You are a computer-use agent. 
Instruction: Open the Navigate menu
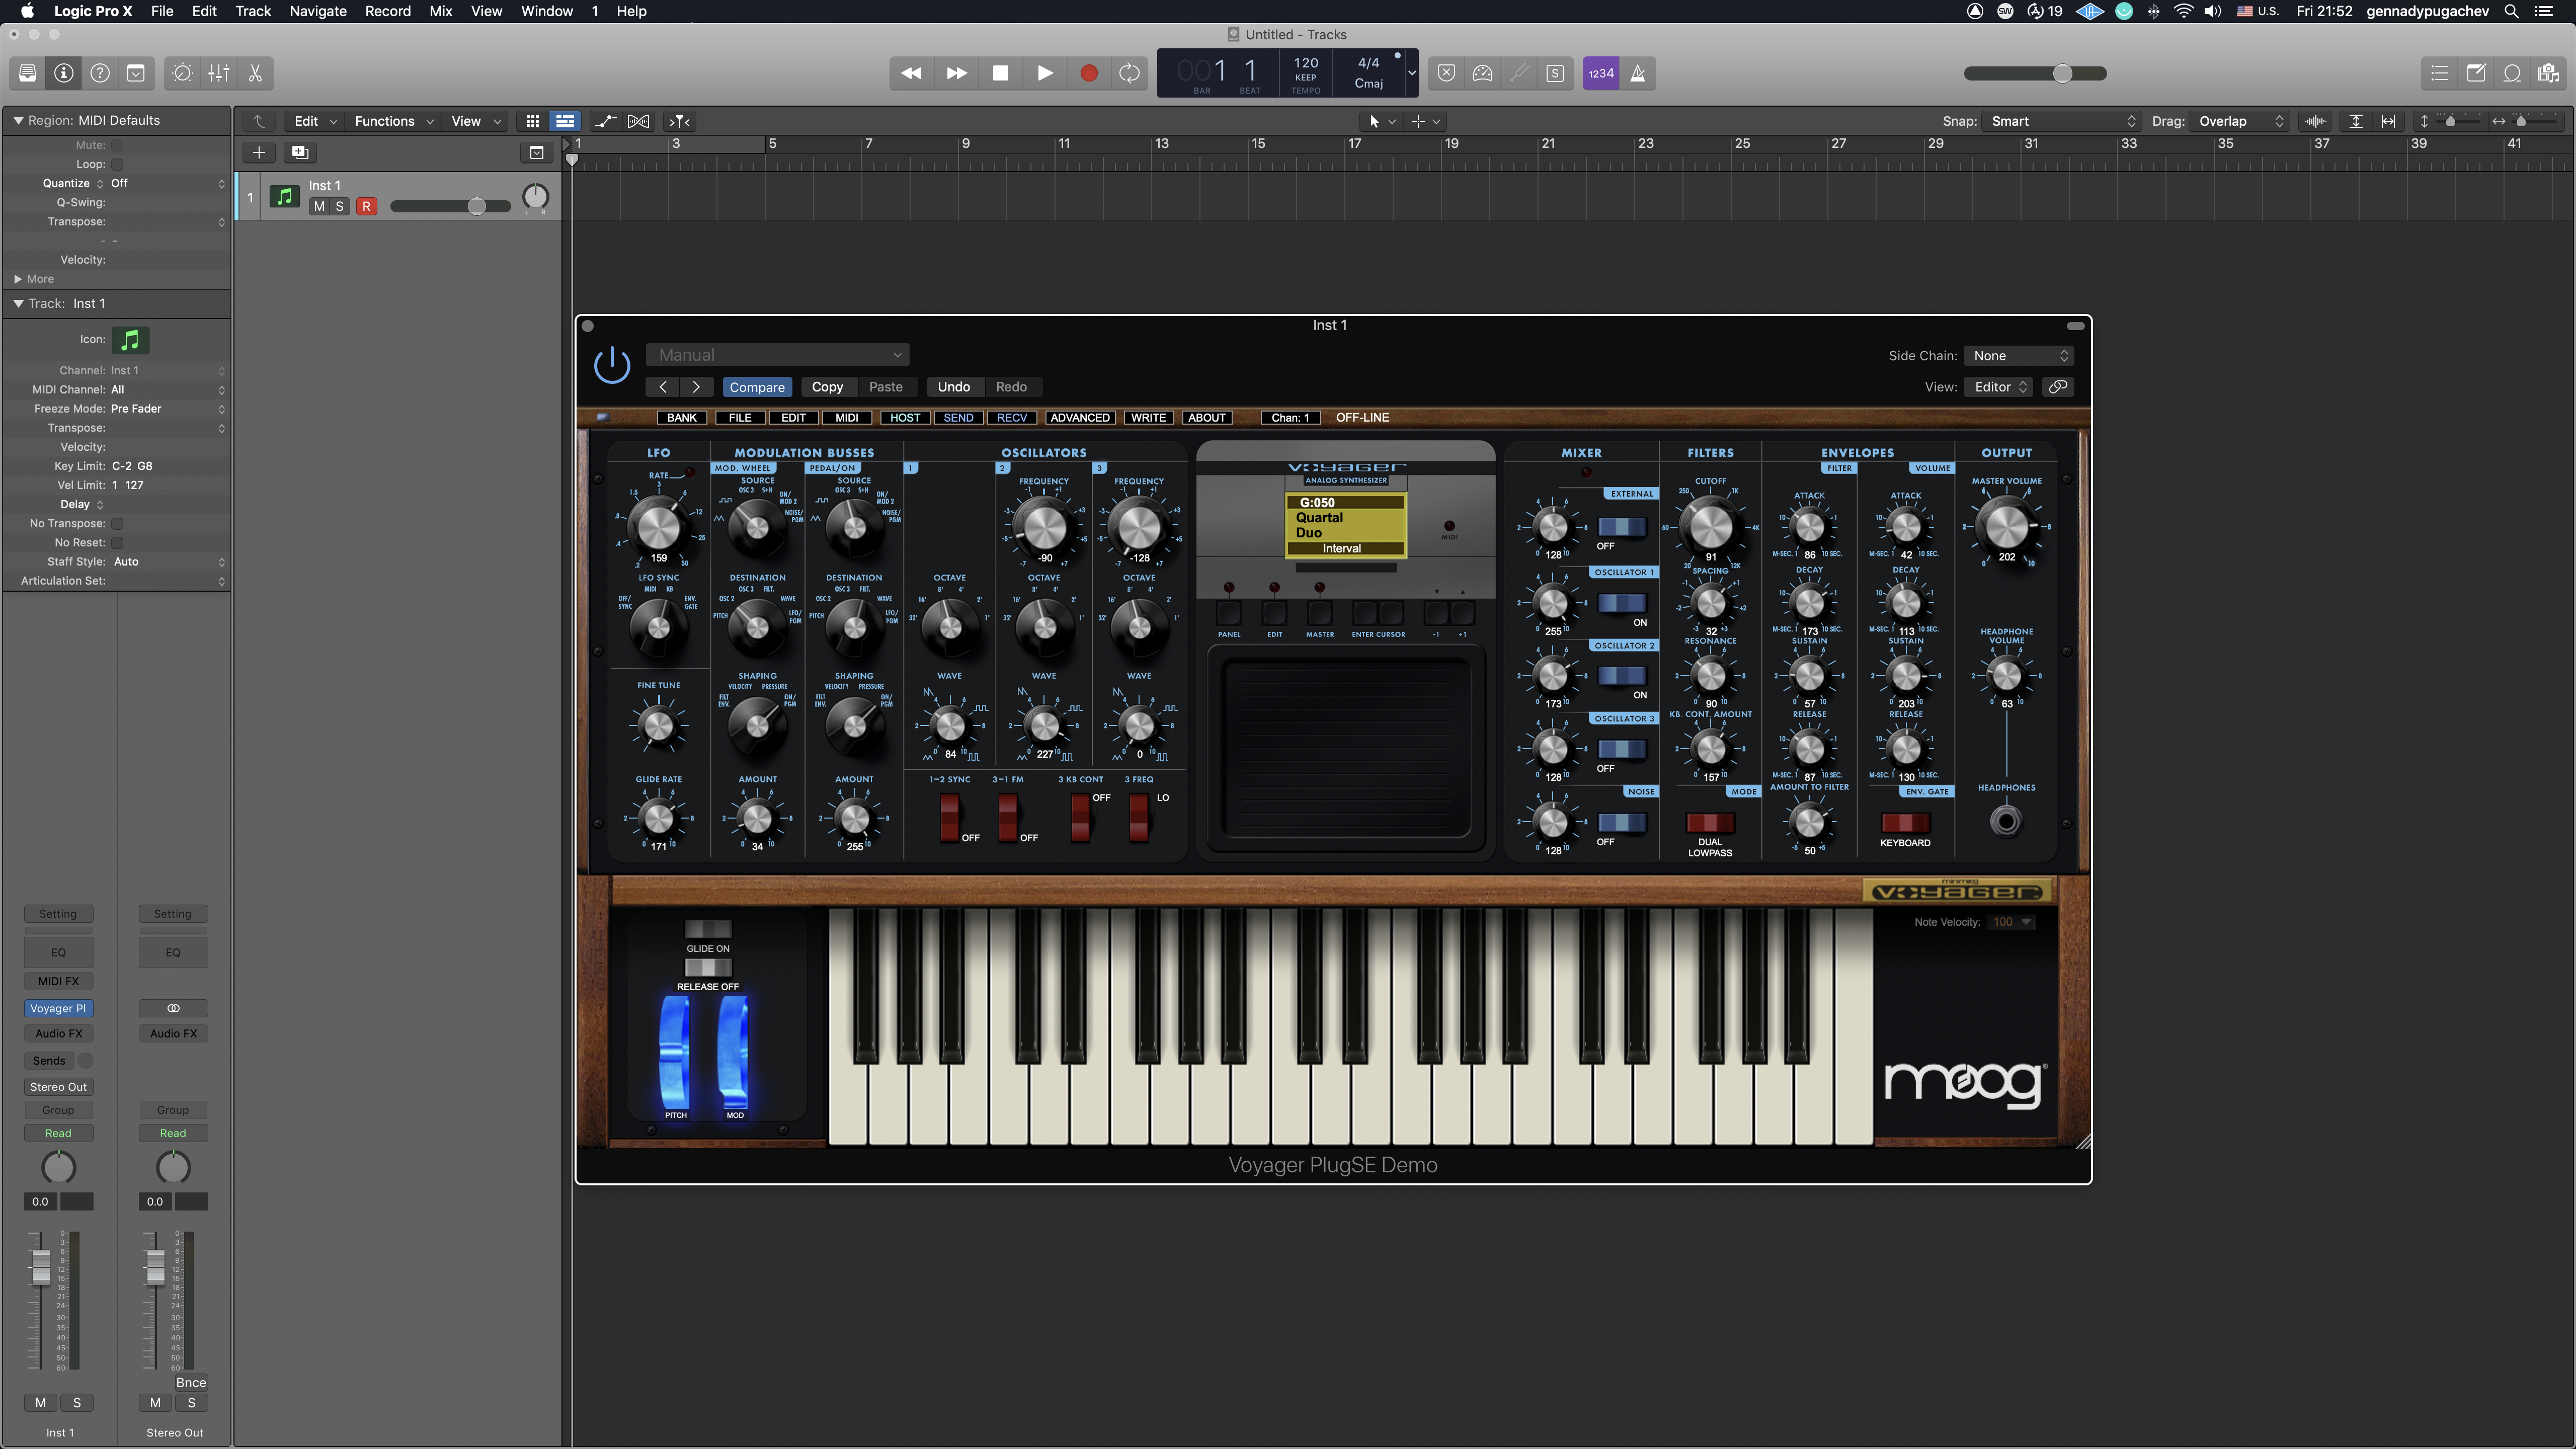point(317,11)
